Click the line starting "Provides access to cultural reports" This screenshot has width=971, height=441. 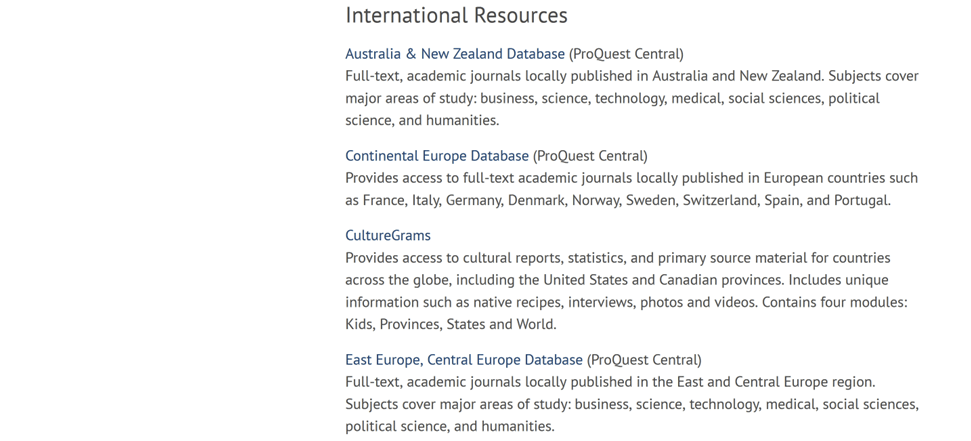617,258
